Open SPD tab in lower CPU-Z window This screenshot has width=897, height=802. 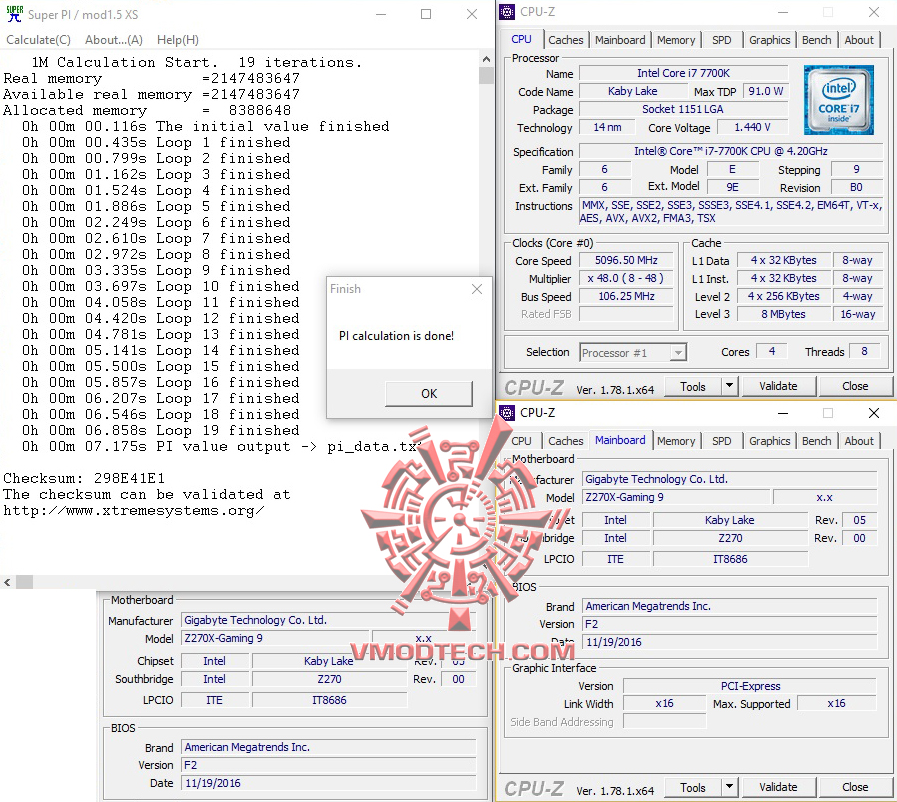tap(721, 441)
